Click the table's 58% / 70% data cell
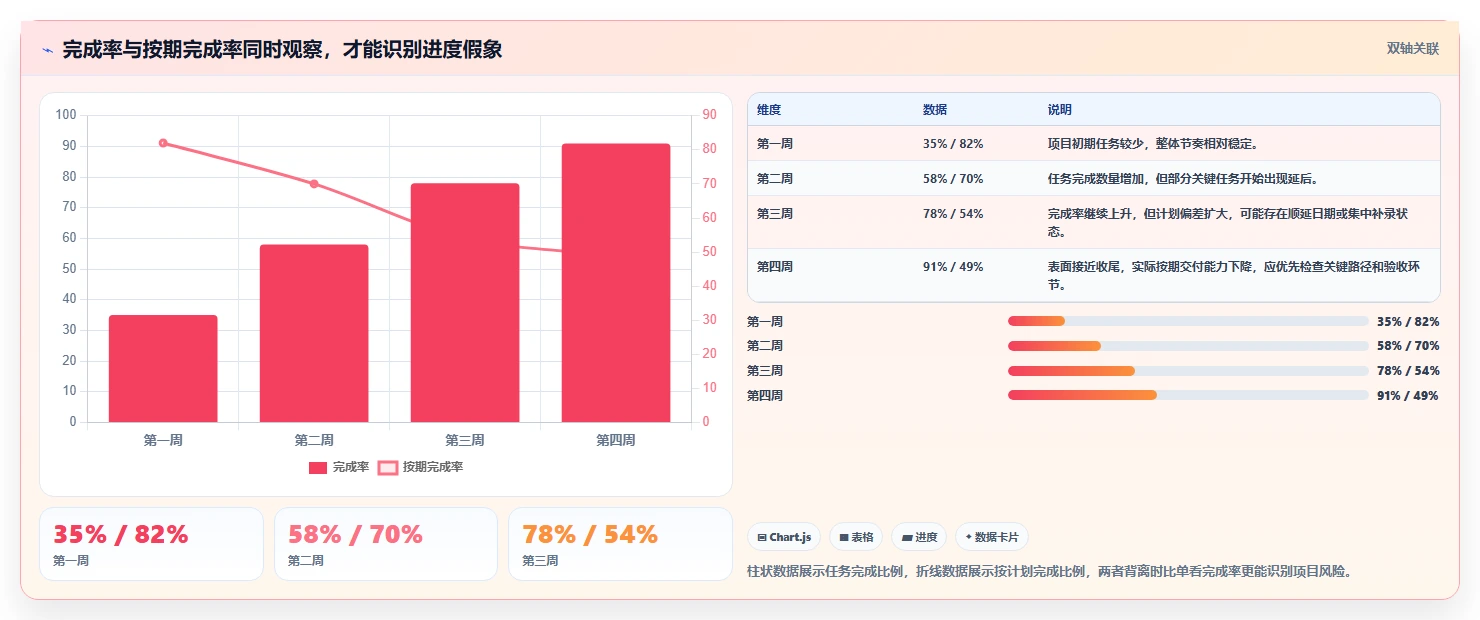Screen dimensions: 1480x620 pyautogui.click(x=953, y=179)
